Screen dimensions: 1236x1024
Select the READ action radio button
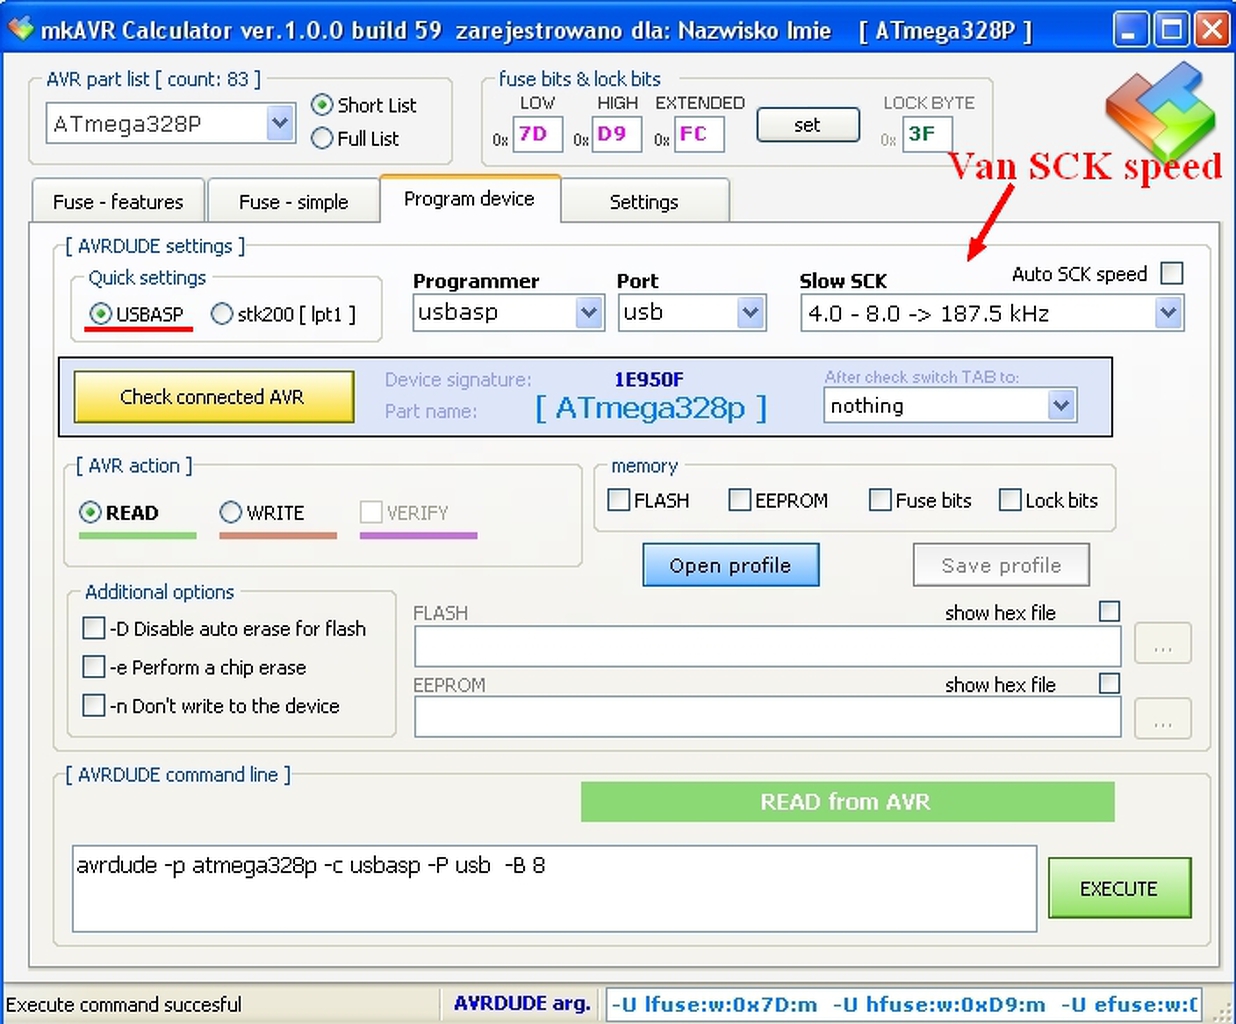click(x=90, y=512)
